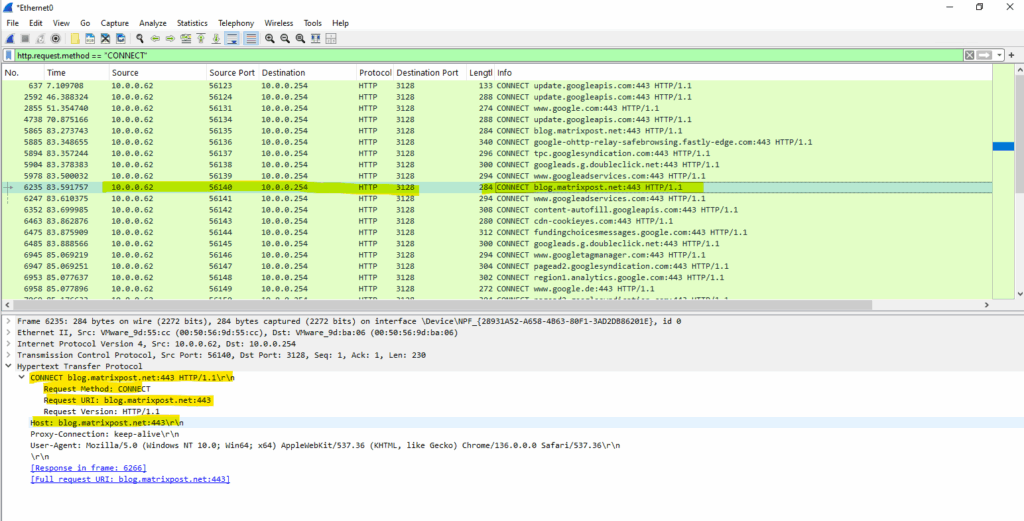The image size is (1024, 521).
Task: Jump to the first packet
Action: tap(200, 39)
